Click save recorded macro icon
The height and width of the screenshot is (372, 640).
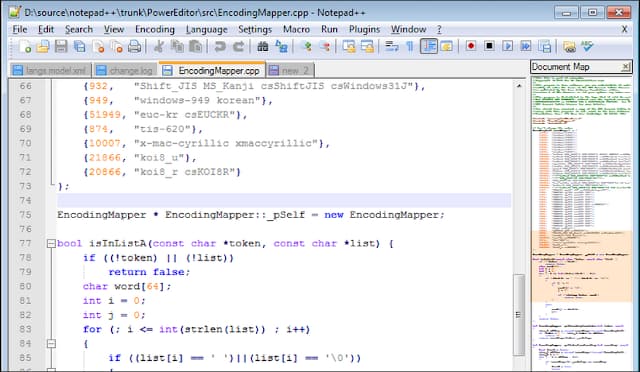[x=544, y=47]
